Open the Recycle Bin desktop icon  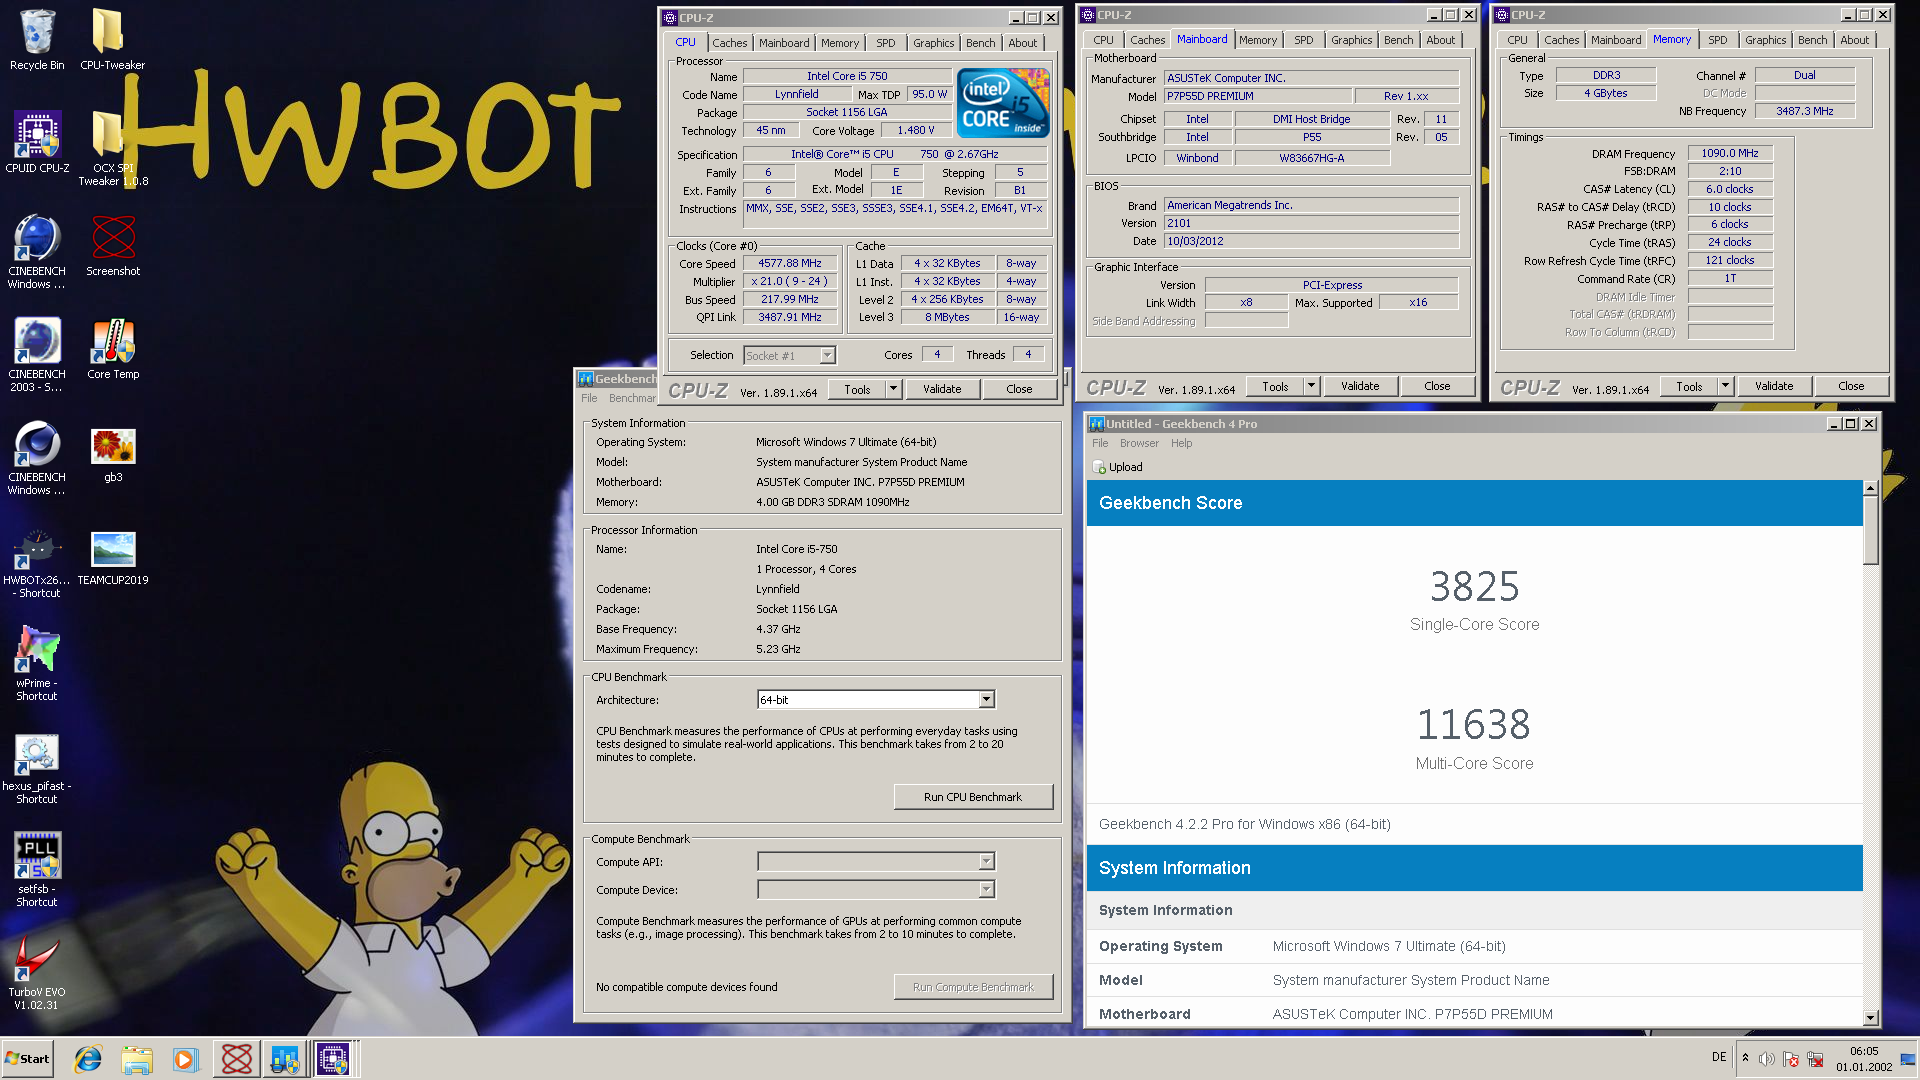click(37, 40)
